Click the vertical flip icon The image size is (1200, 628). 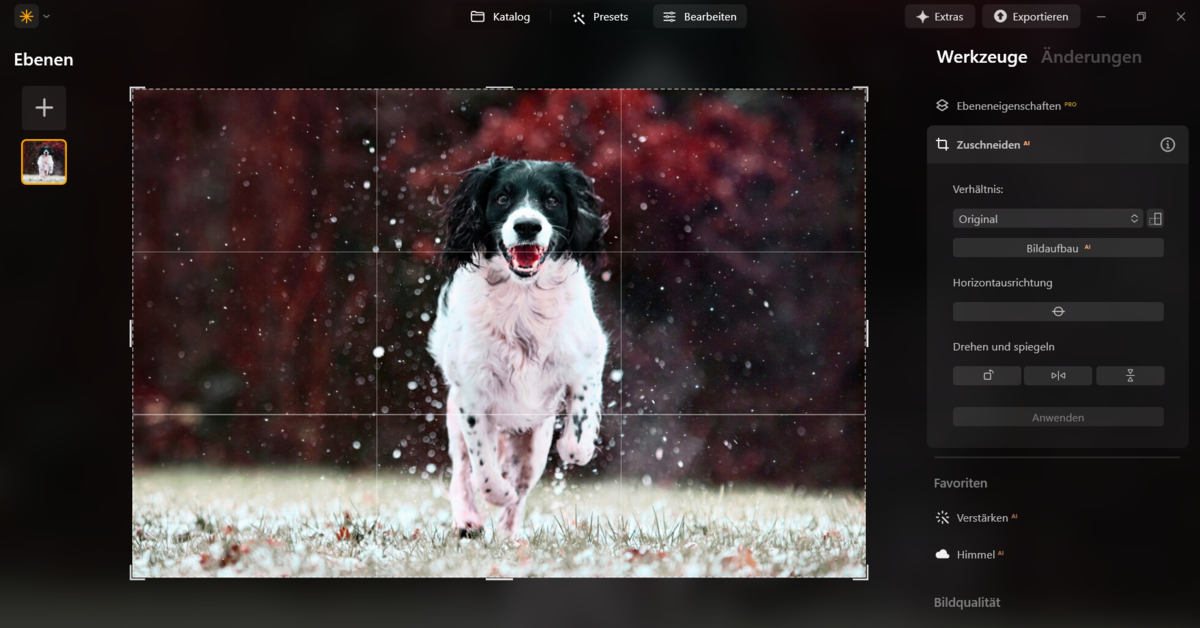(1130, 375)
